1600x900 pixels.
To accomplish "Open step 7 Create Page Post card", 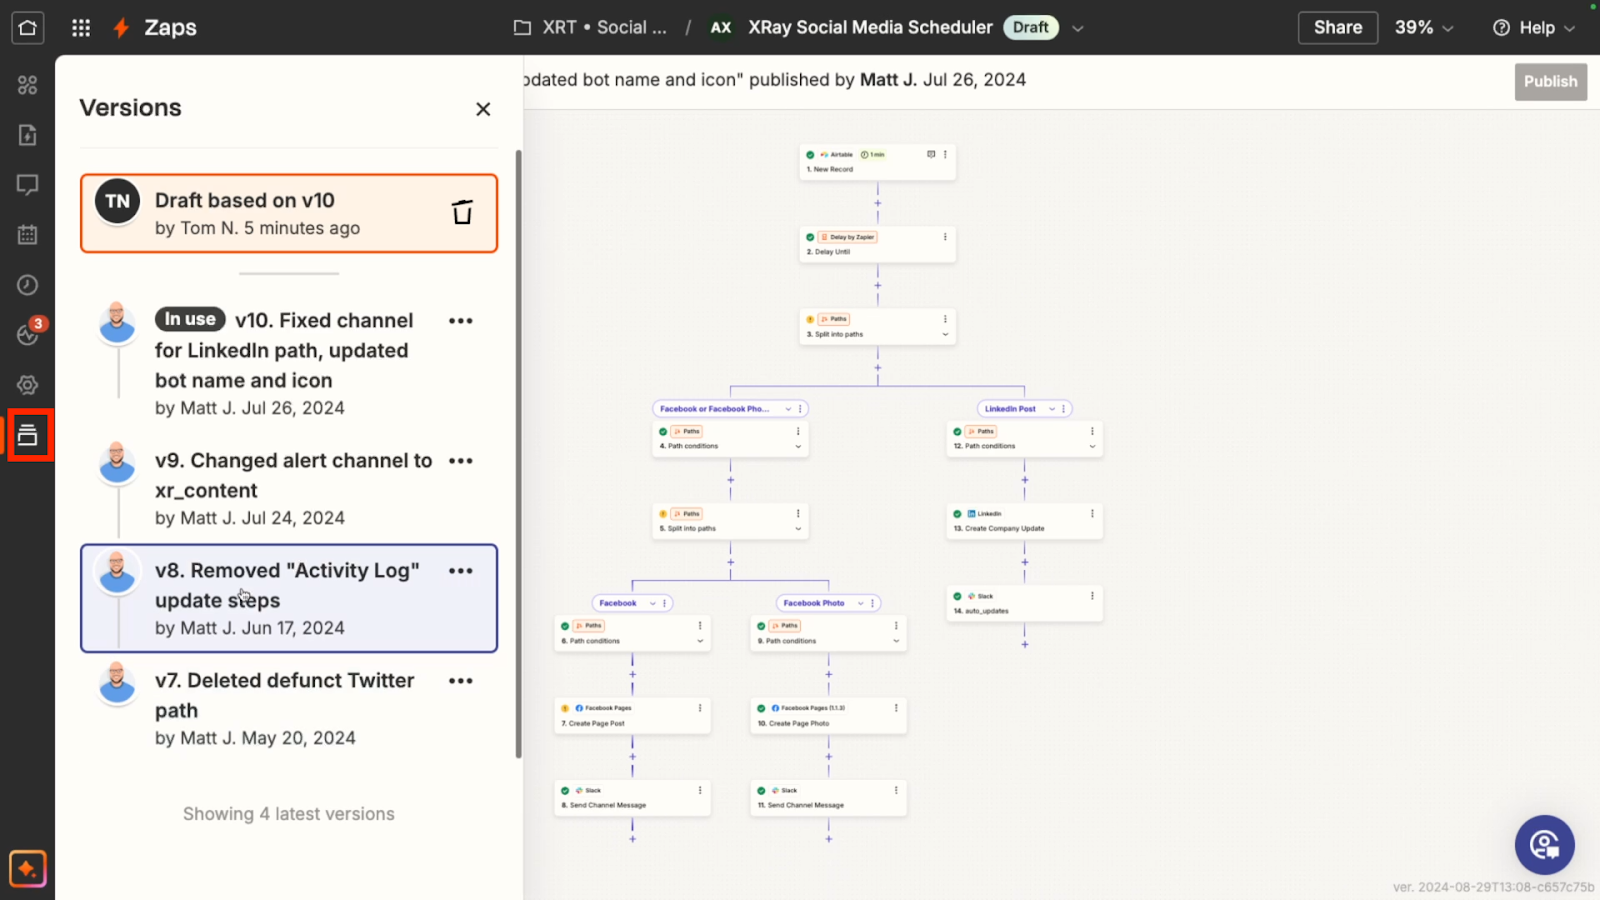I will (632, 715).
